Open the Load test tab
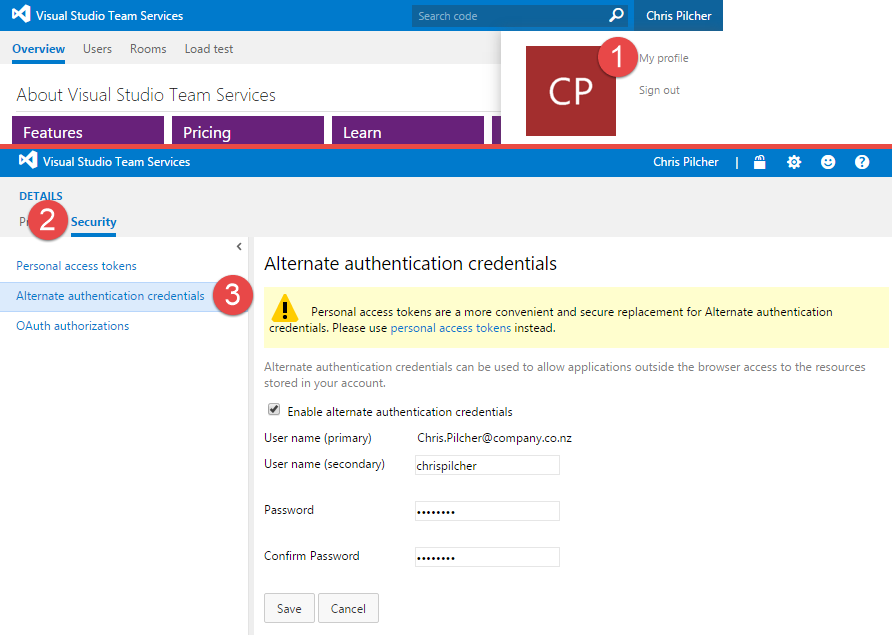 (x=209, y=49)
